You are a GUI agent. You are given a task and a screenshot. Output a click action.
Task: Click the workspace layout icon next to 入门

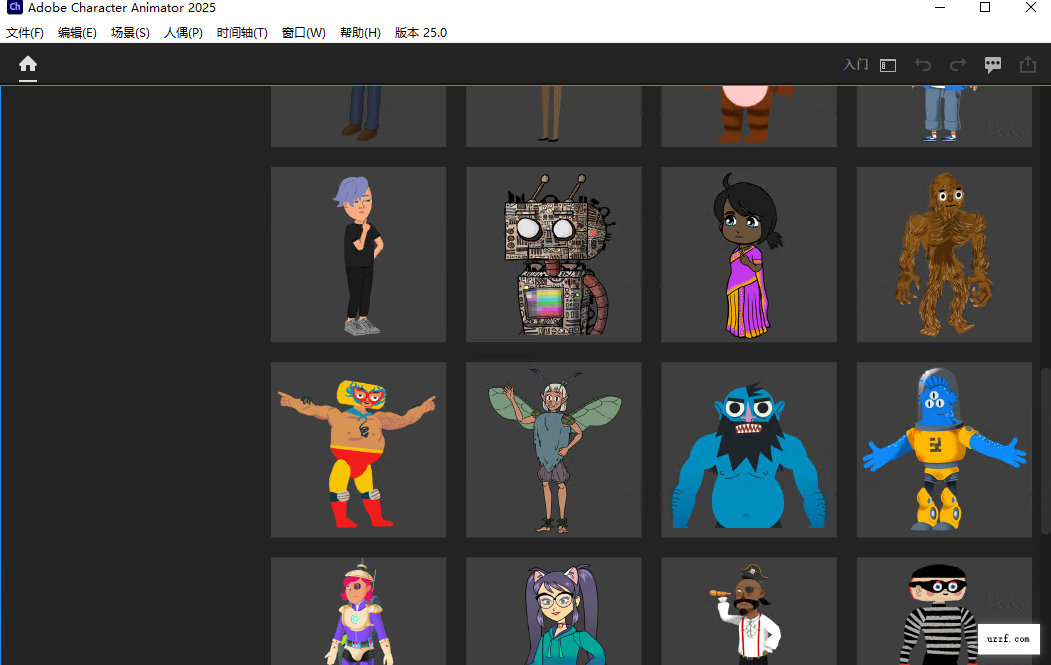887,64
